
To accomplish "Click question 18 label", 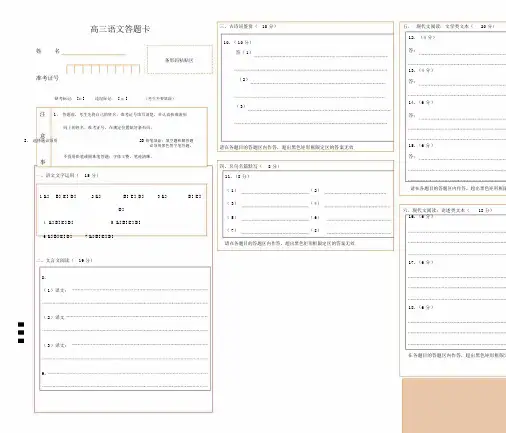I will (421, 307).
